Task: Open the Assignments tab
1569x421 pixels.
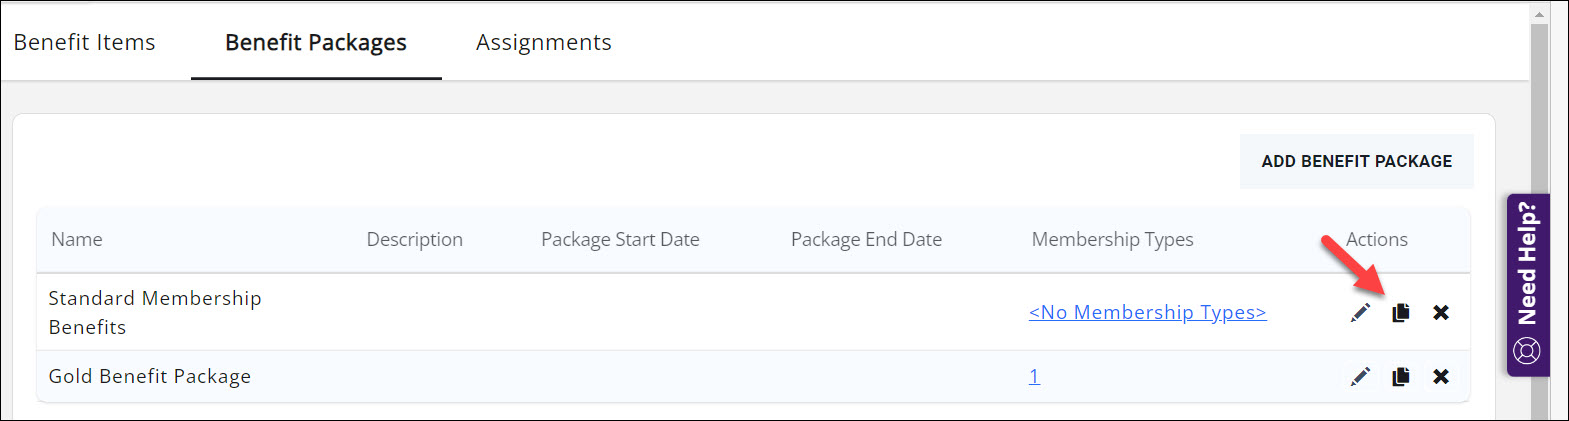Action: tap(544, 42)
